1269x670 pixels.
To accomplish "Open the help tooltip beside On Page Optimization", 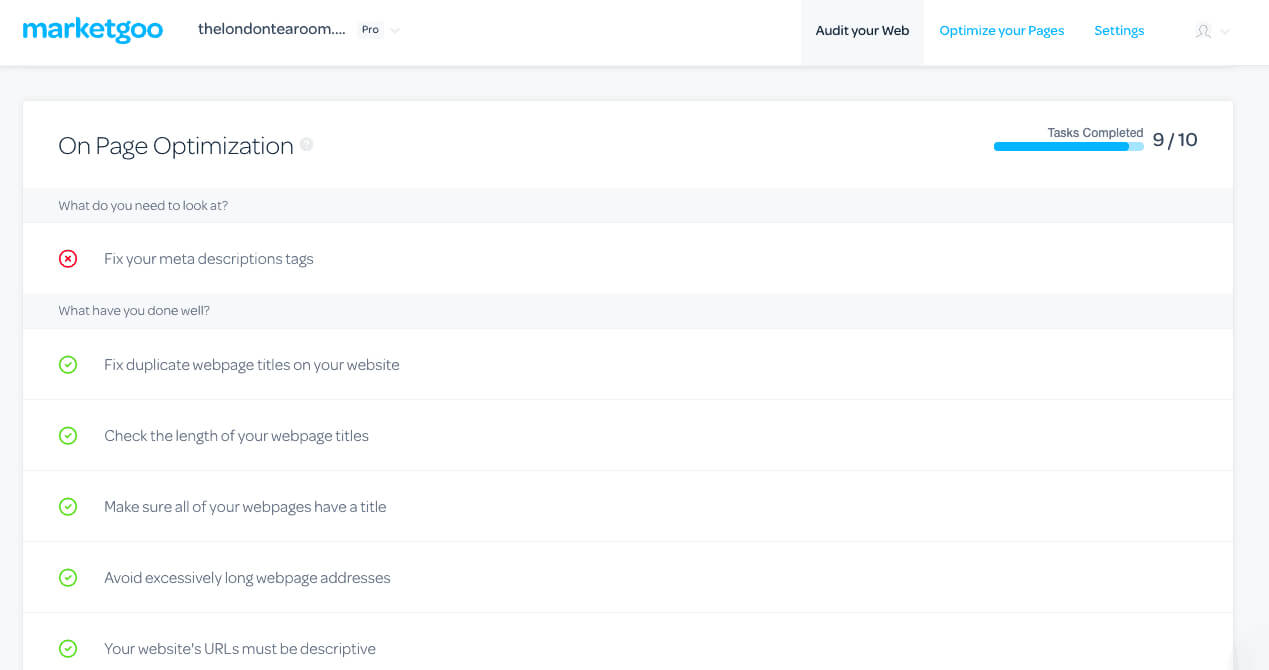I will pos(306,144).
